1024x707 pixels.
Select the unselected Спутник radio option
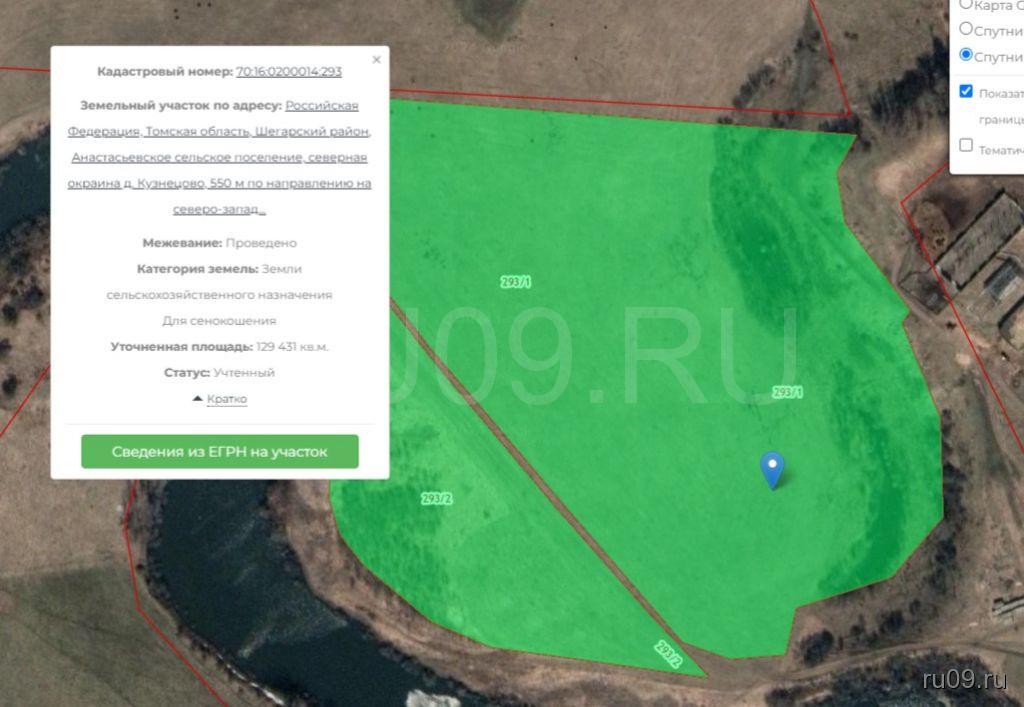pyautogui.click(x=966, y=29)
